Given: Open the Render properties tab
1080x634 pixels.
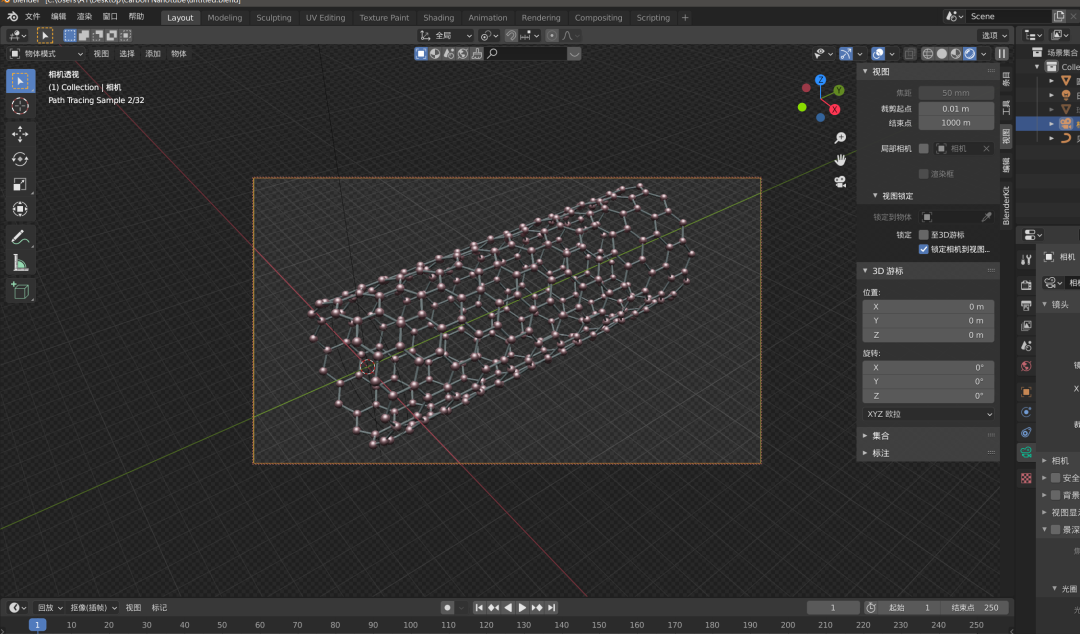Looking at the screenshot, I should [x=1026, y=285].
